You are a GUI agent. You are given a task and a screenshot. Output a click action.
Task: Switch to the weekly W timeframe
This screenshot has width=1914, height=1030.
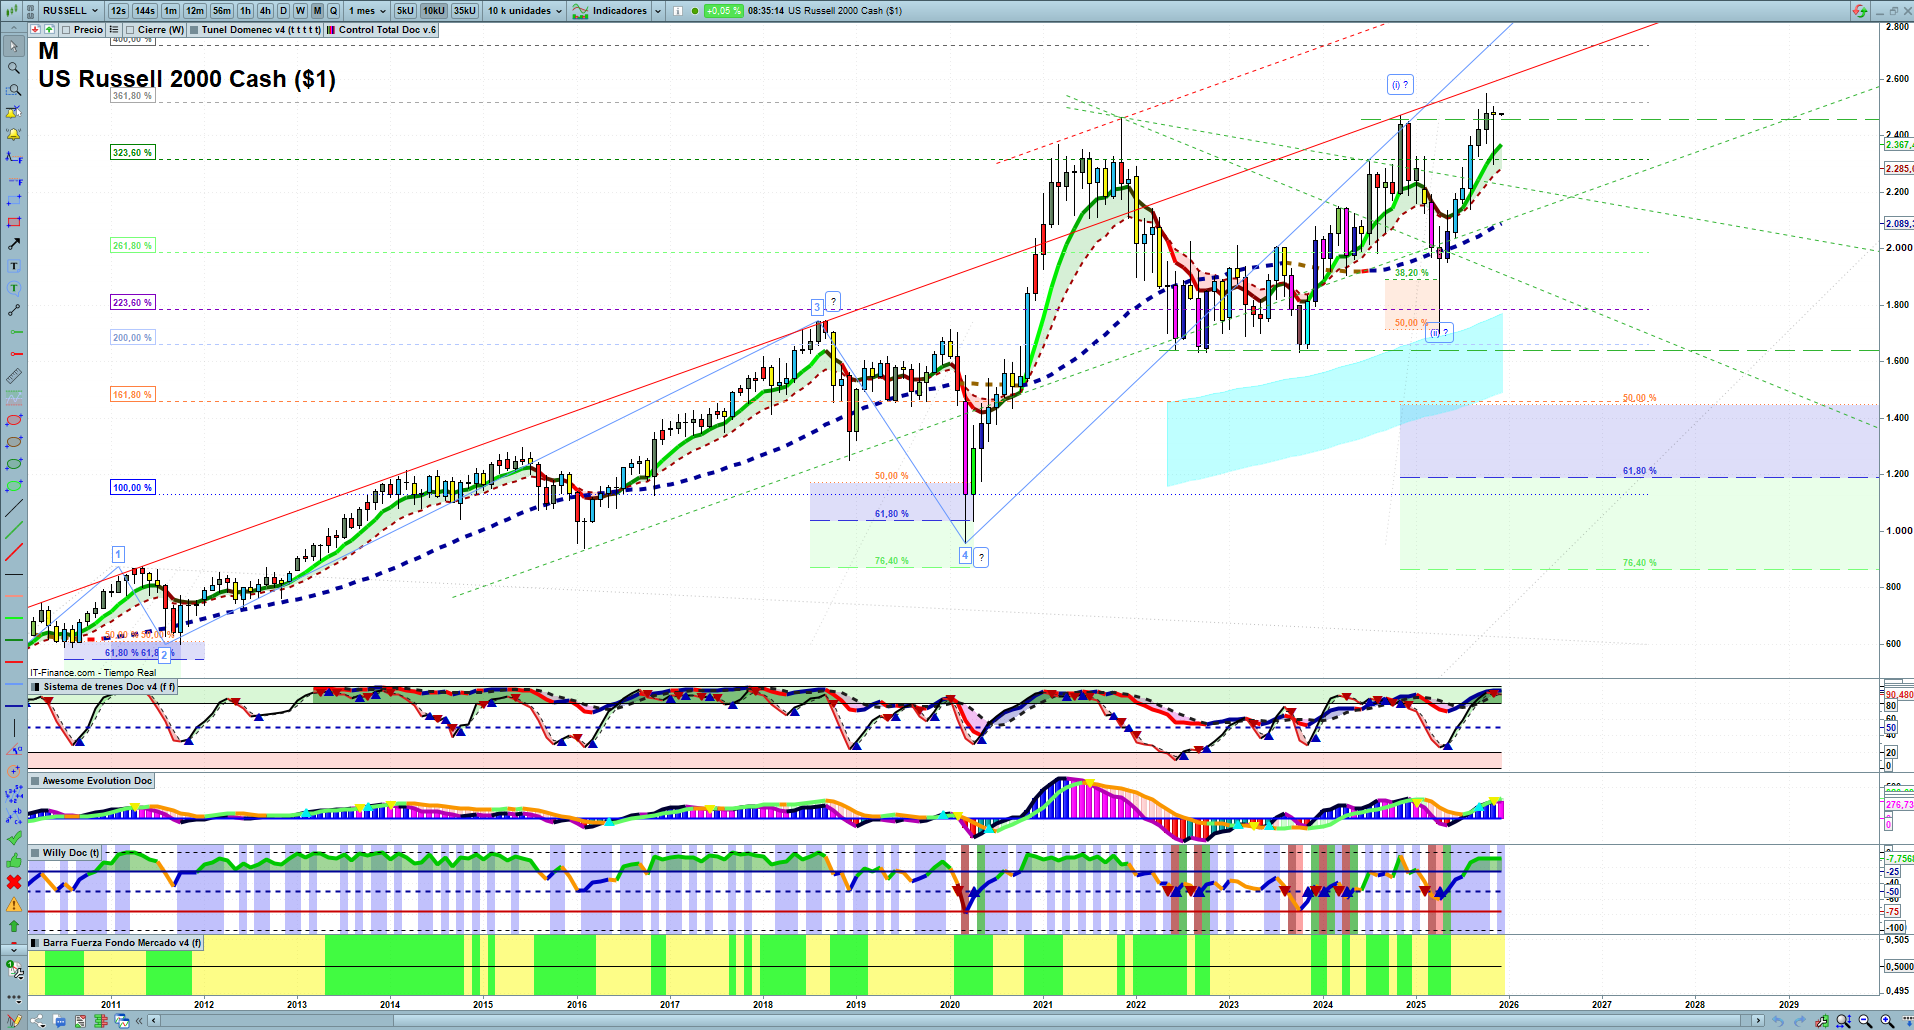click(x=300, y=11)
